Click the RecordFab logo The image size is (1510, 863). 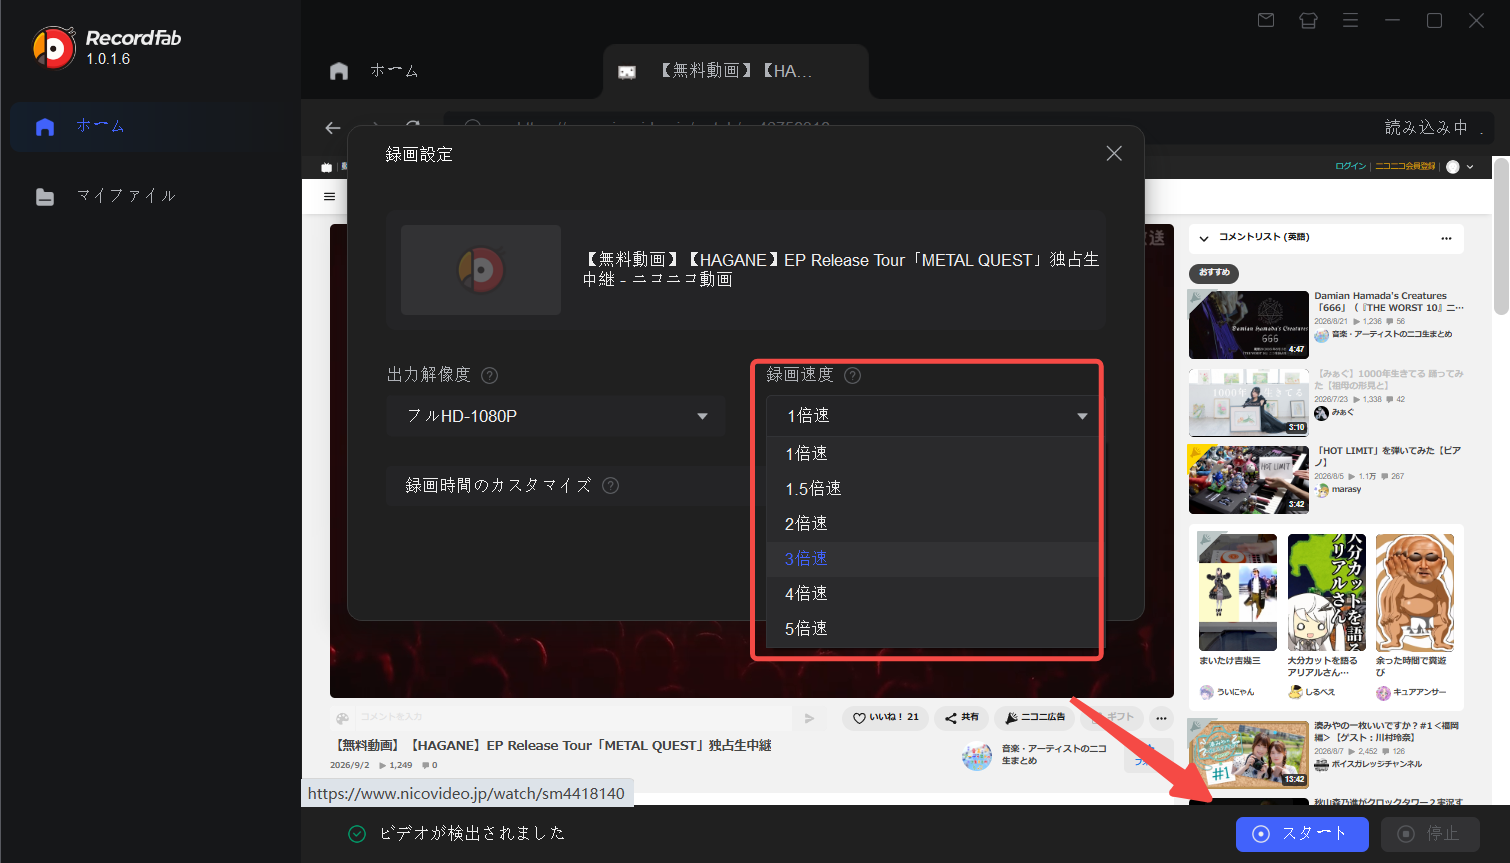[x=107, y=47]
